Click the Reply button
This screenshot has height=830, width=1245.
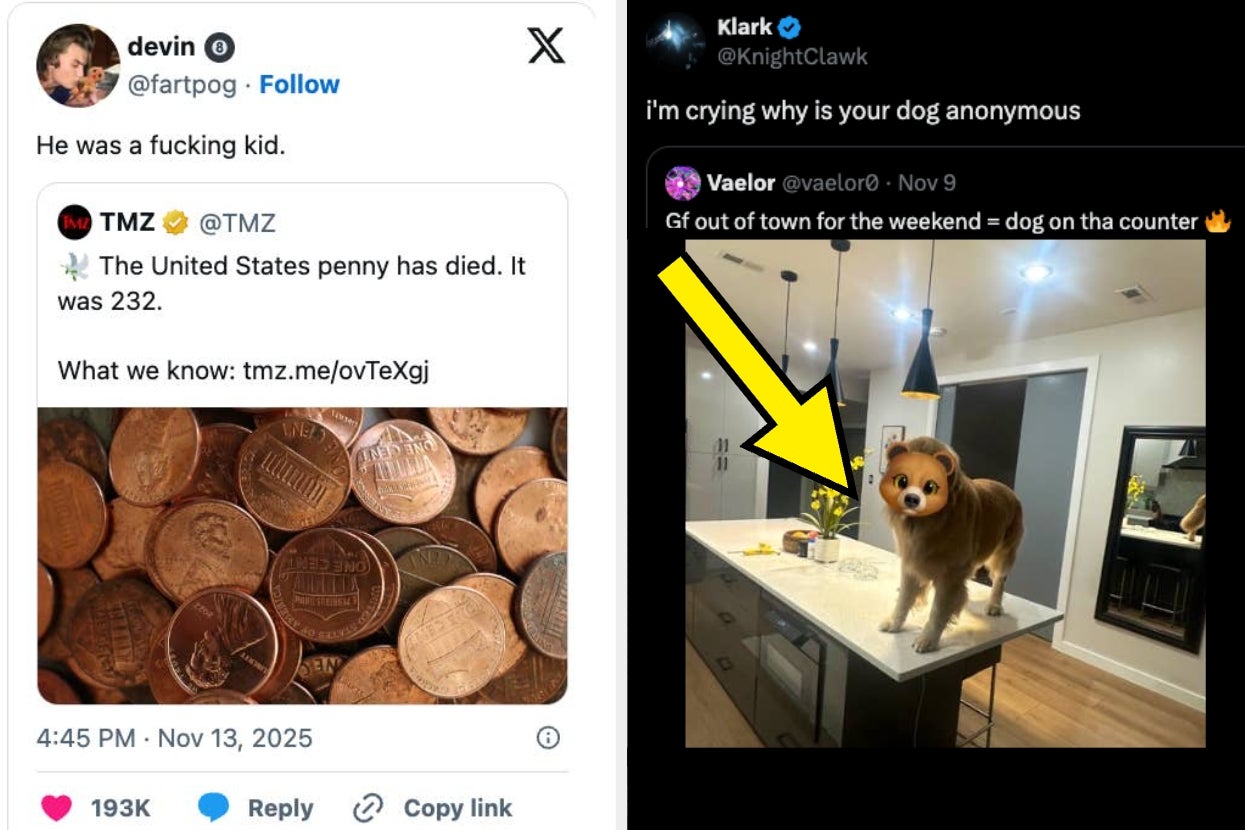tap(280, 808)
